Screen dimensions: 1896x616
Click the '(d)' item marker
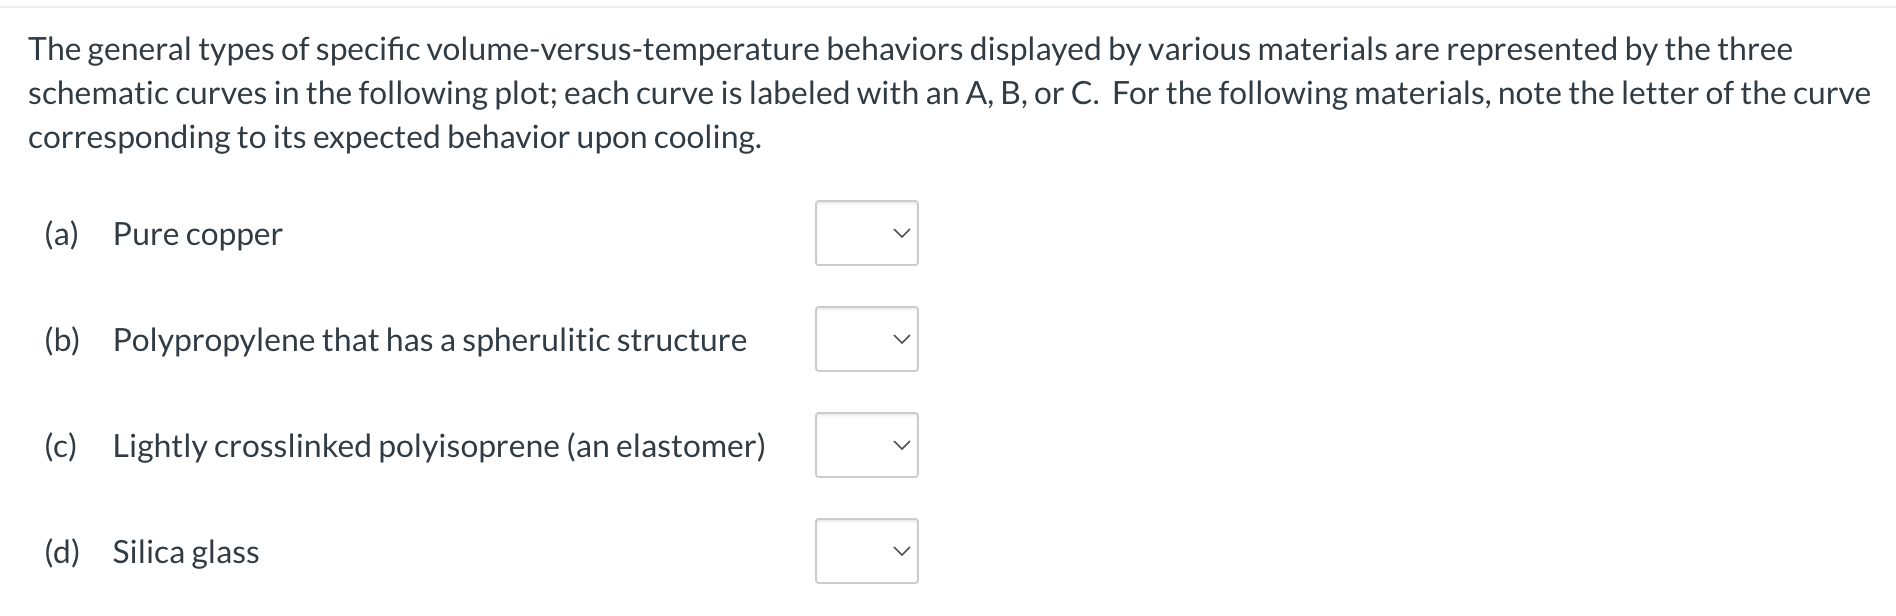coord(62,551)
